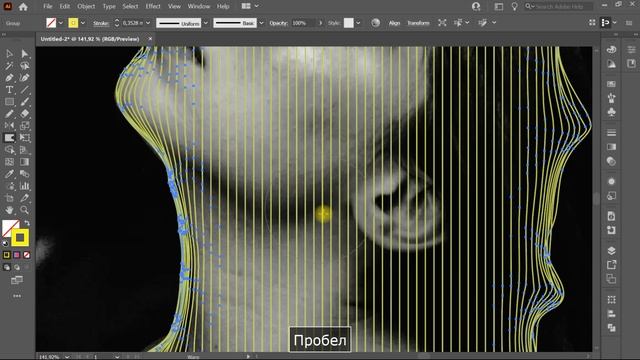This screenshot has height=360, width=640.
Task: Swap fill and stroke colors
Action: point(27,223)
